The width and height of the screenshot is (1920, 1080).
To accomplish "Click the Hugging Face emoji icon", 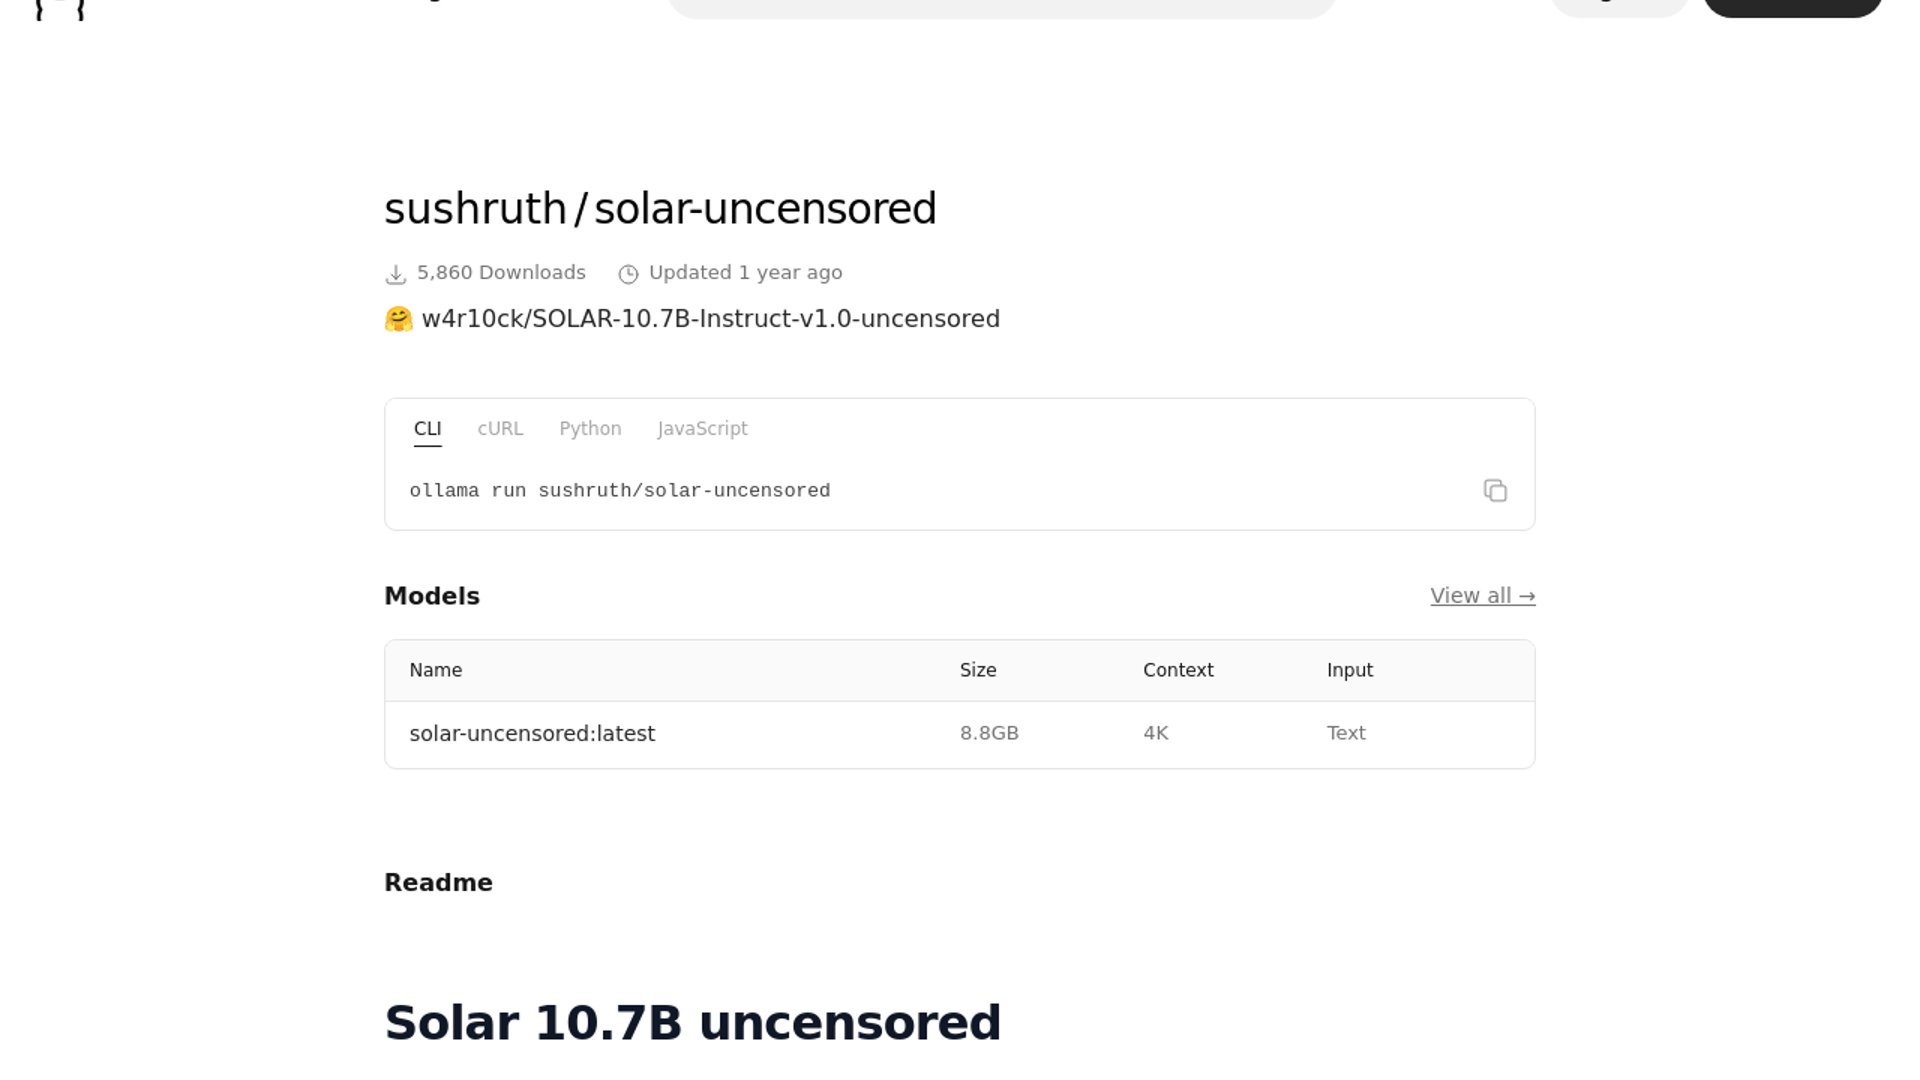I will coord(398,319).
